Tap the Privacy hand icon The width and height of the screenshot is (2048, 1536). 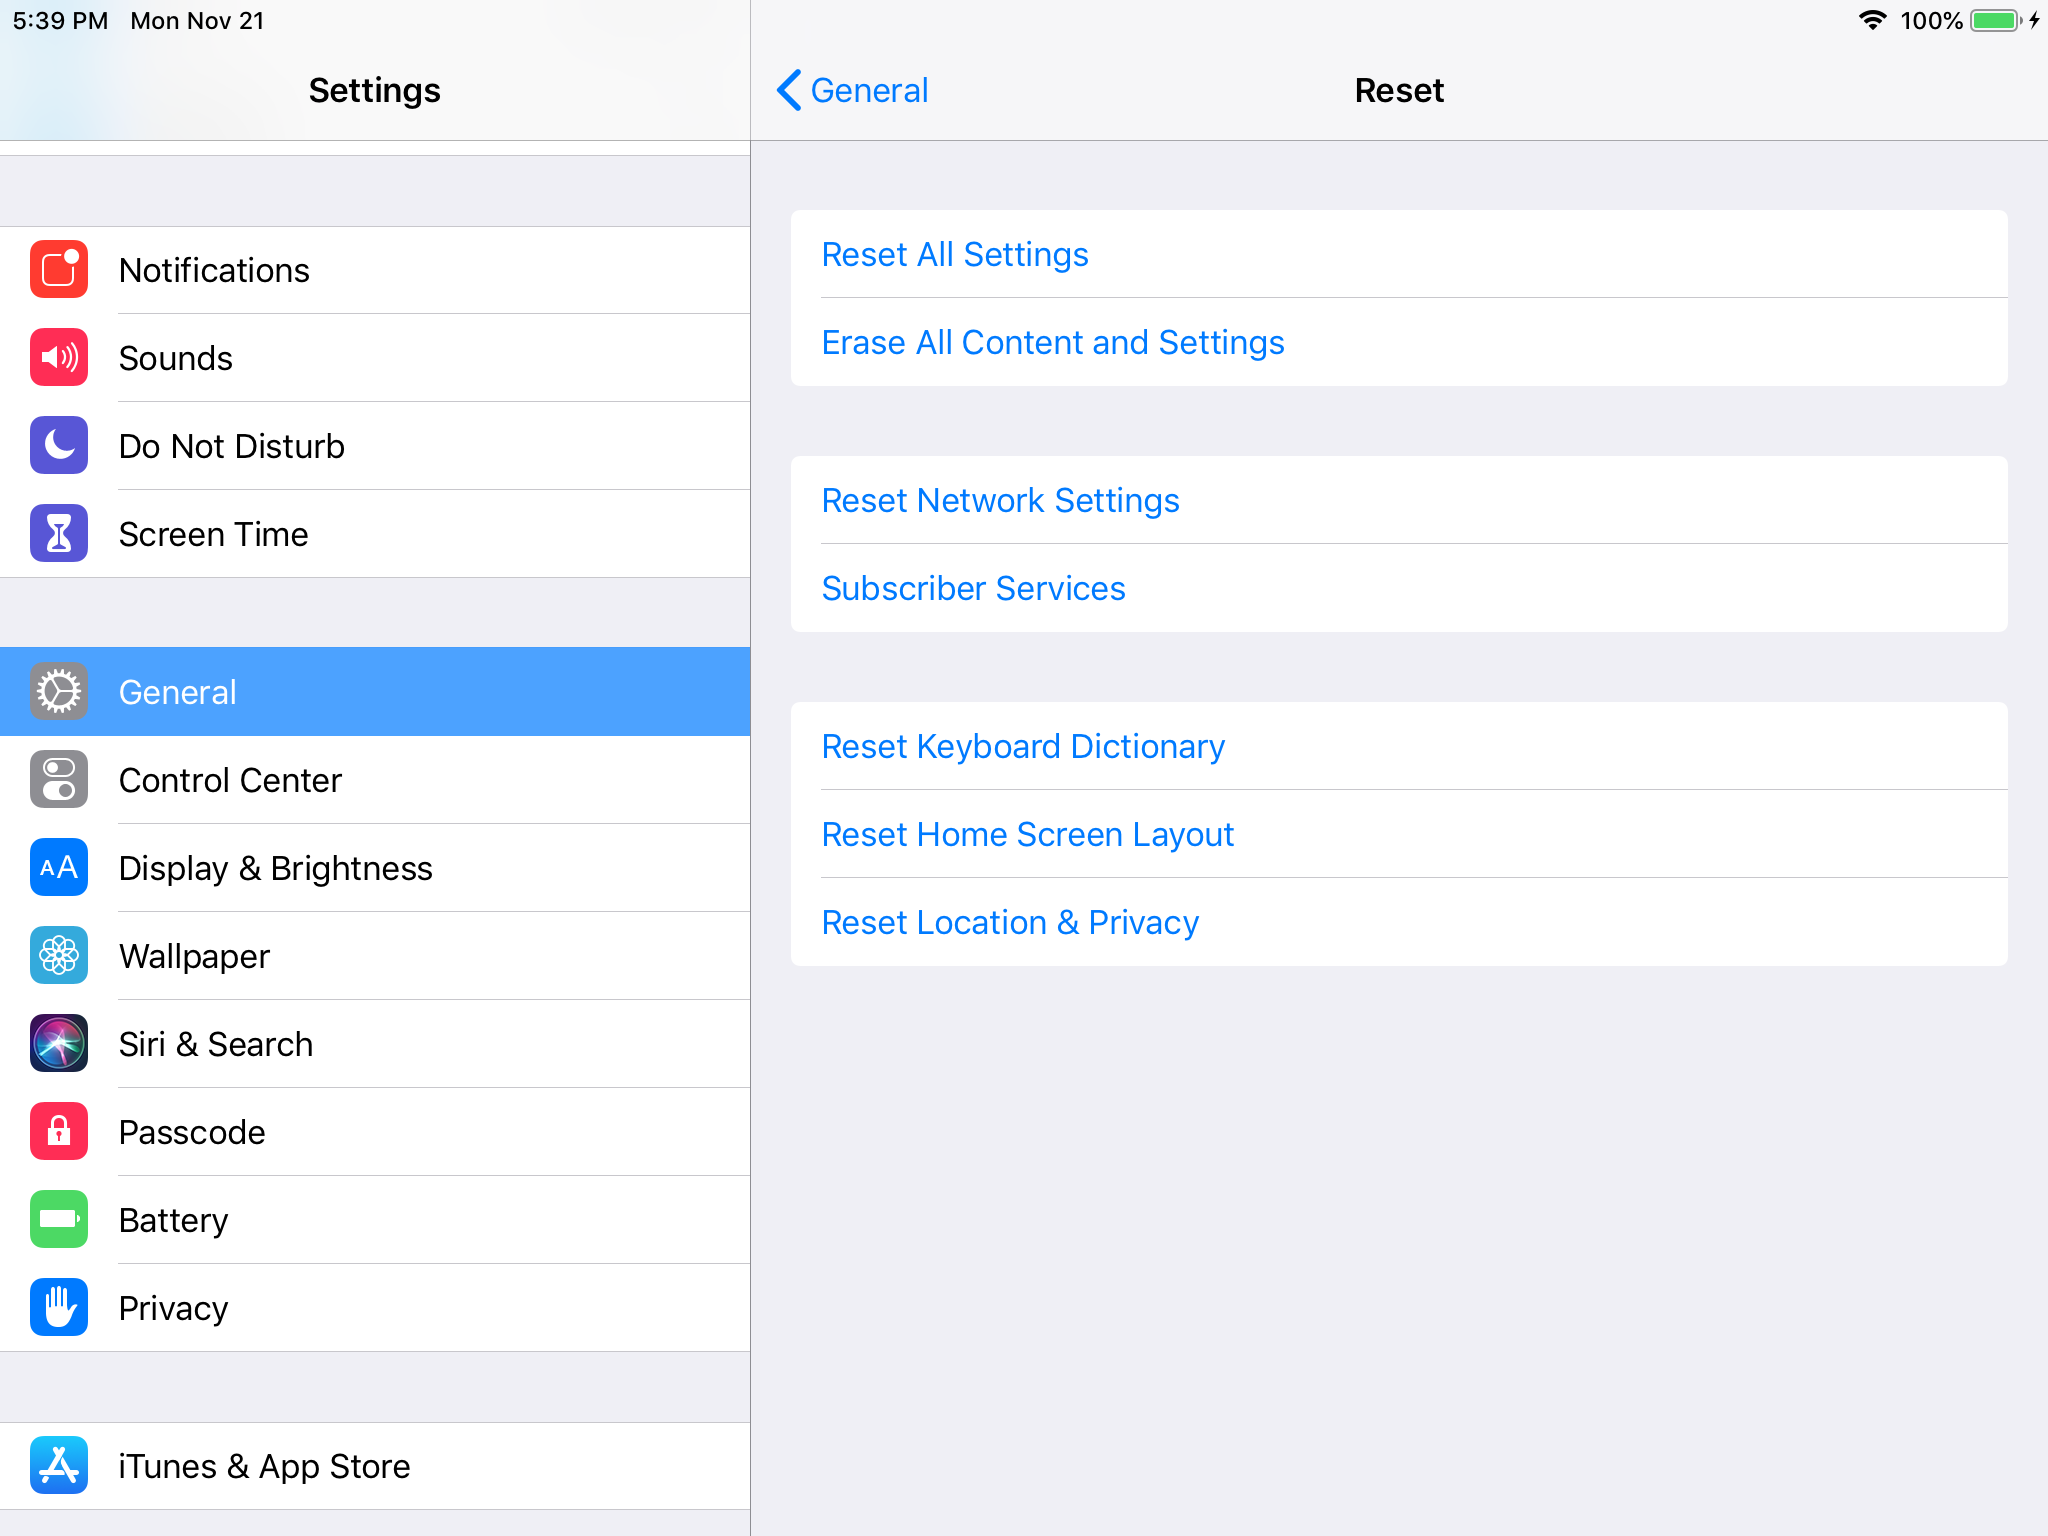(59, 1308)
